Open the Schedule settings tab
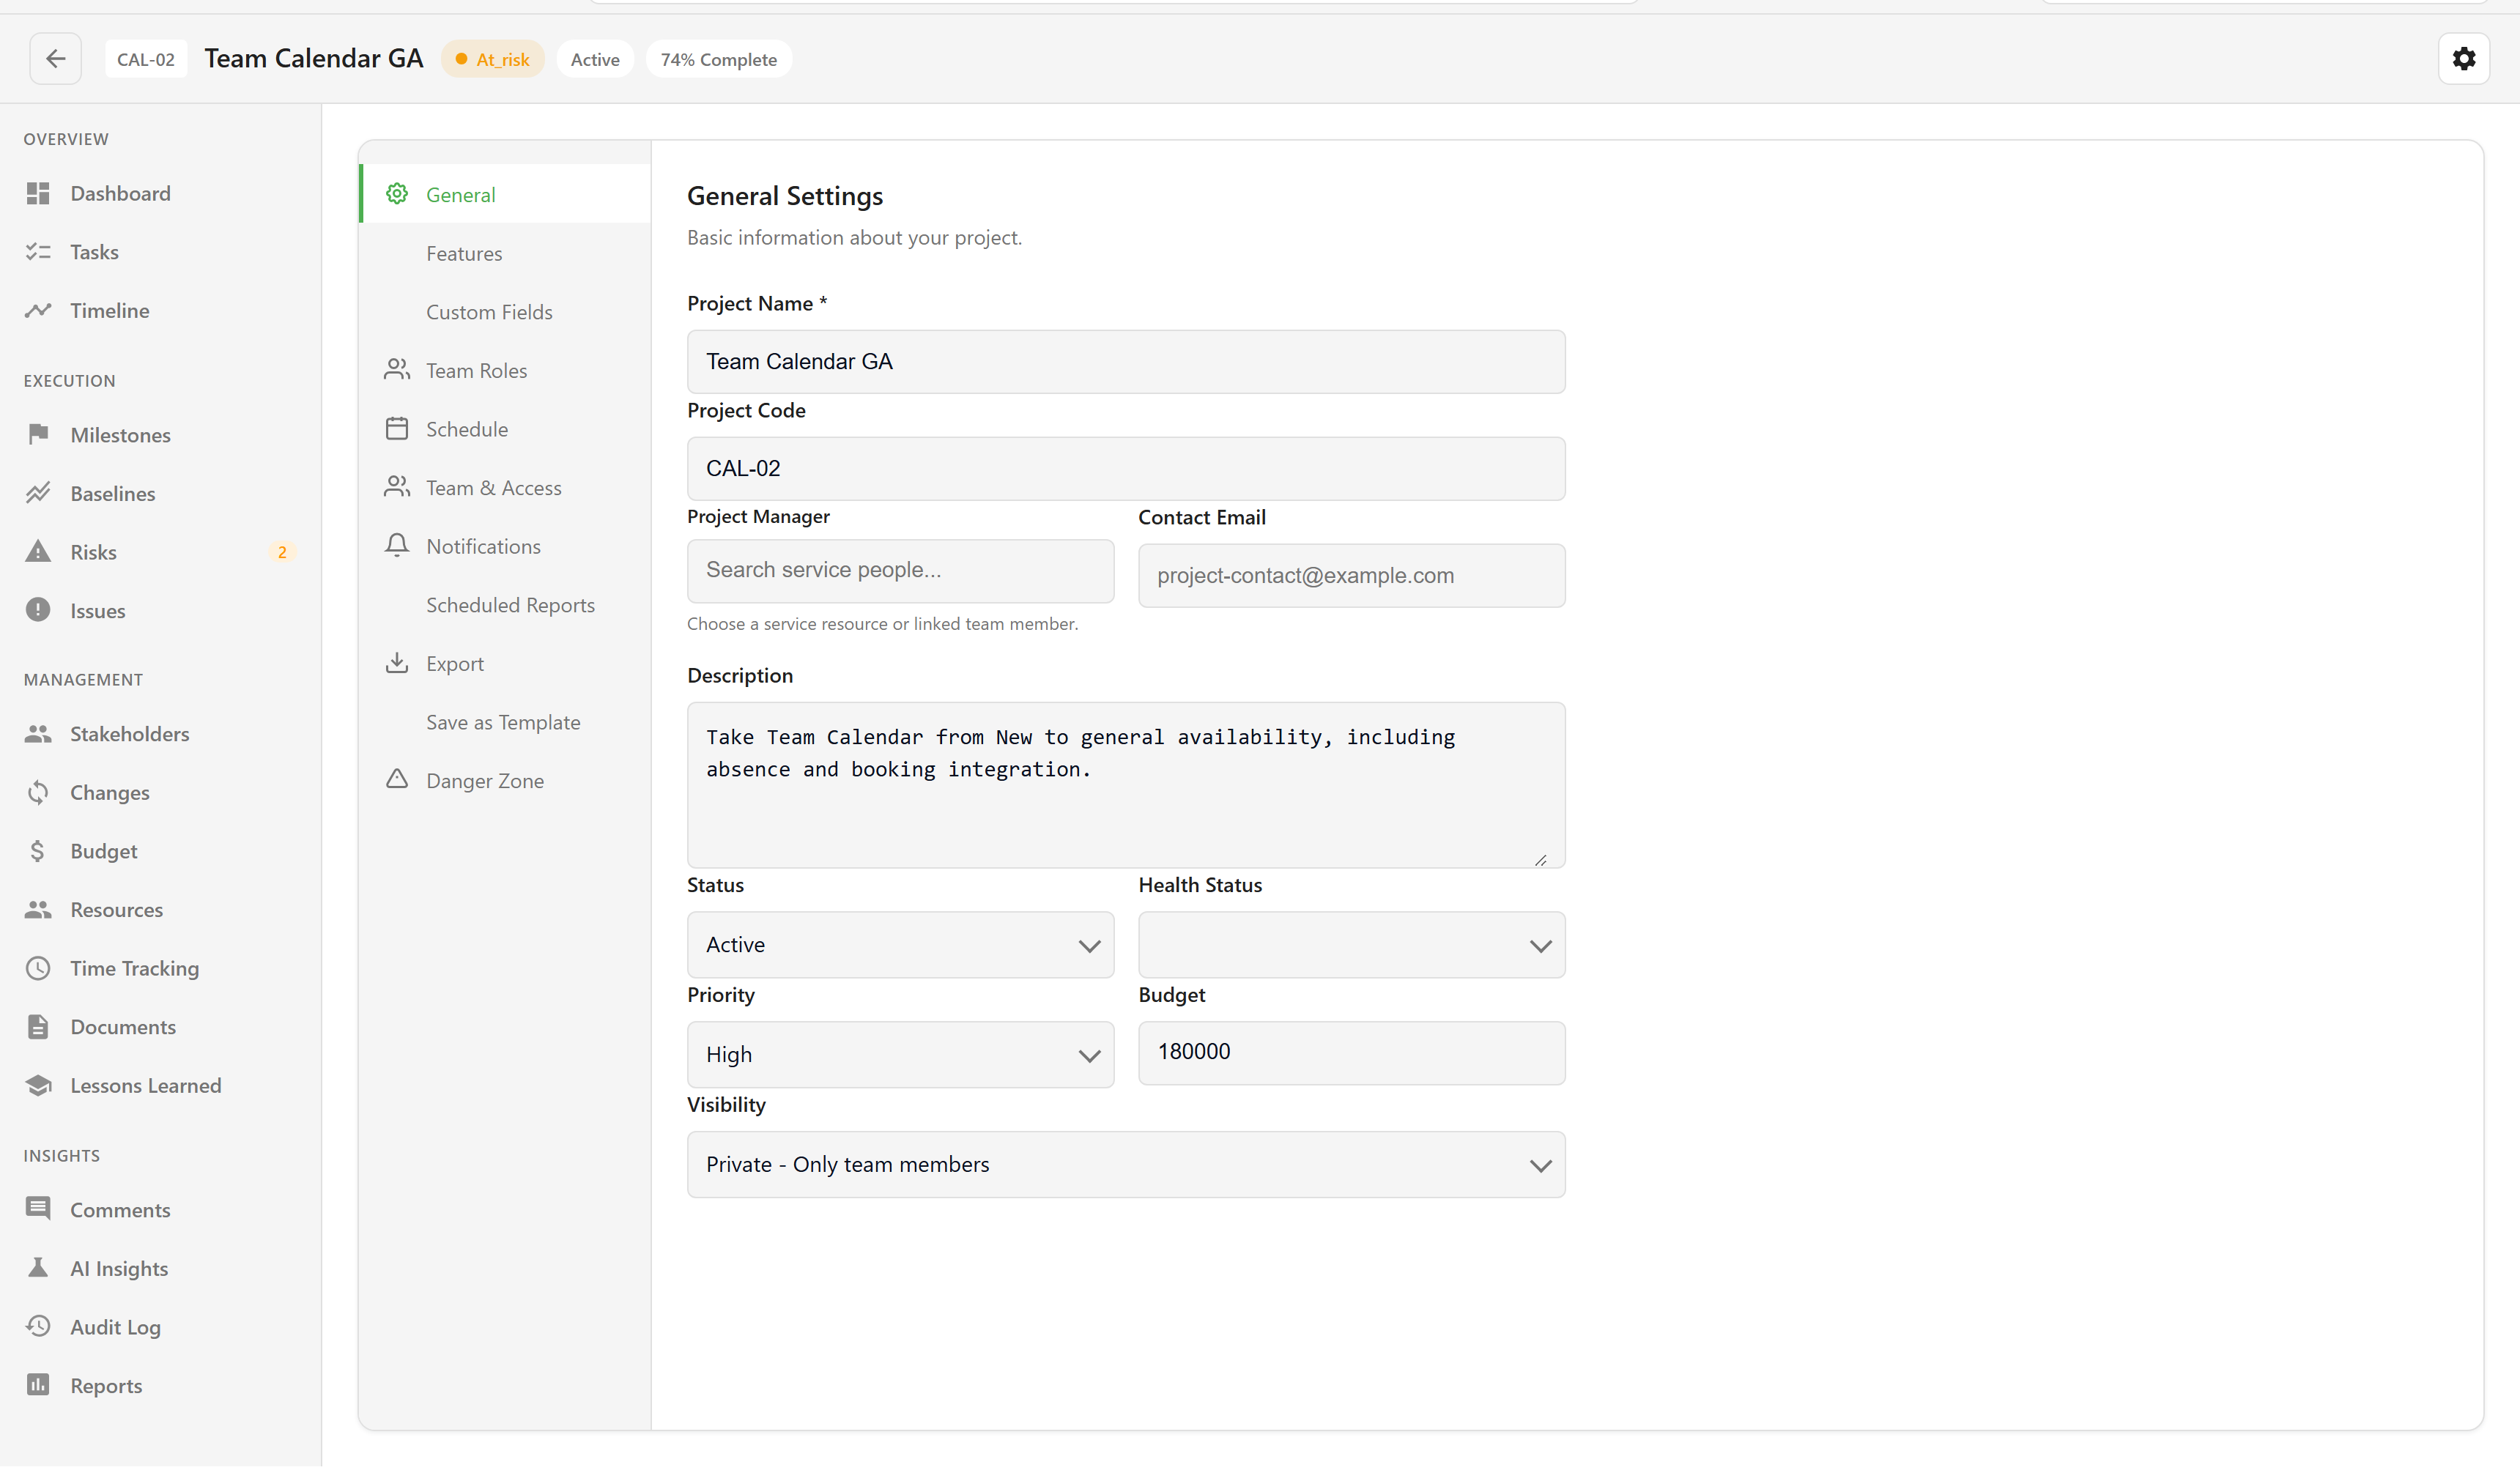 click(x=505, y=429)
